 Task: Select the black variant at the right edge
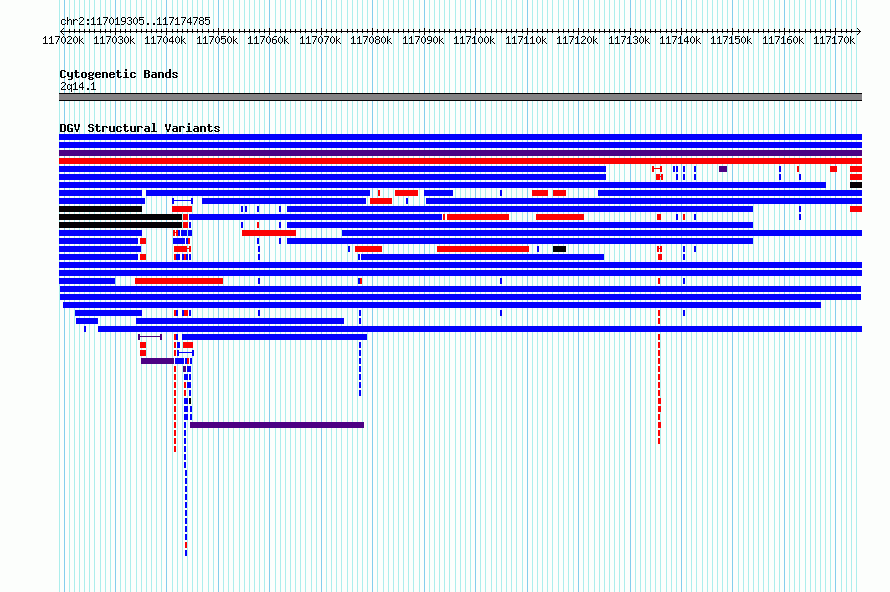(x=856, y=185)
